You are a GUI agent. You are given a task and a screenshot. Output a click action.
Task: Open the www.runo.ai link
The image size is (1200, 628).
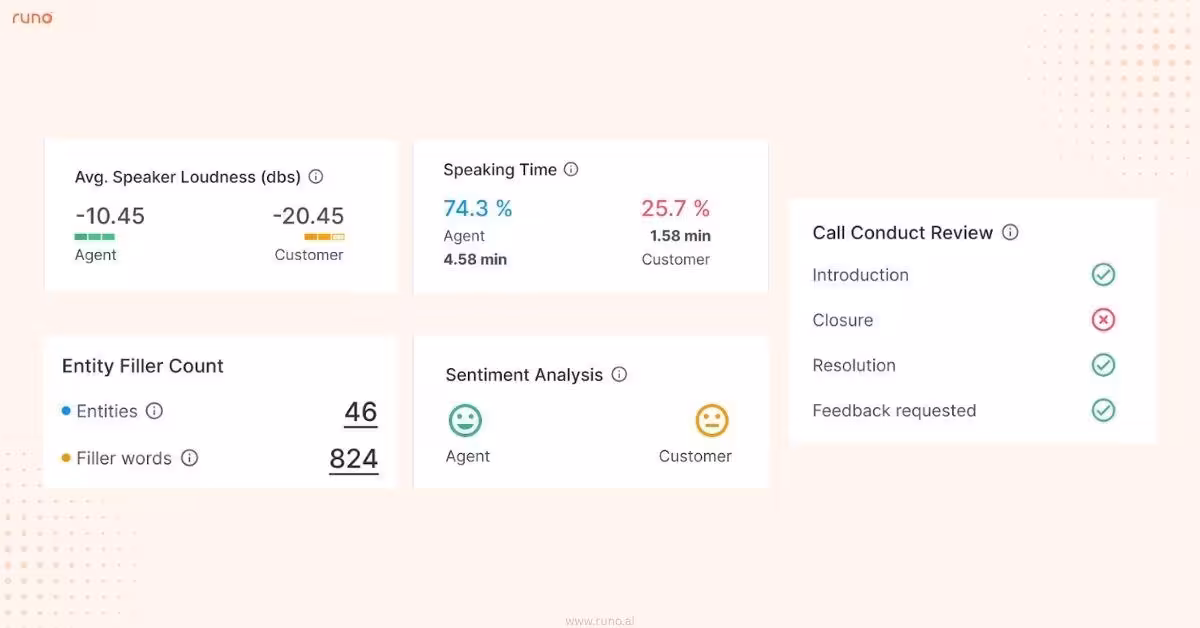600,620
